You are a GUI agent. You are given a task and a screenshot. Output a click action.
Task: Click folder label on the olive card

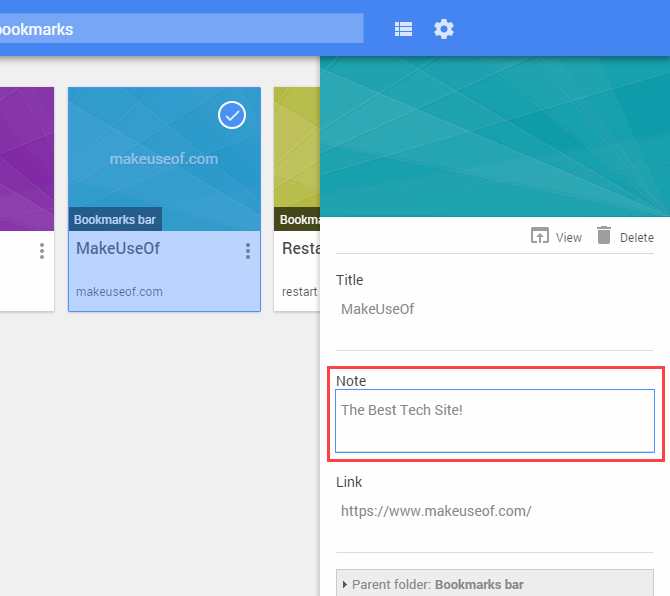click(x=298, y=219)
